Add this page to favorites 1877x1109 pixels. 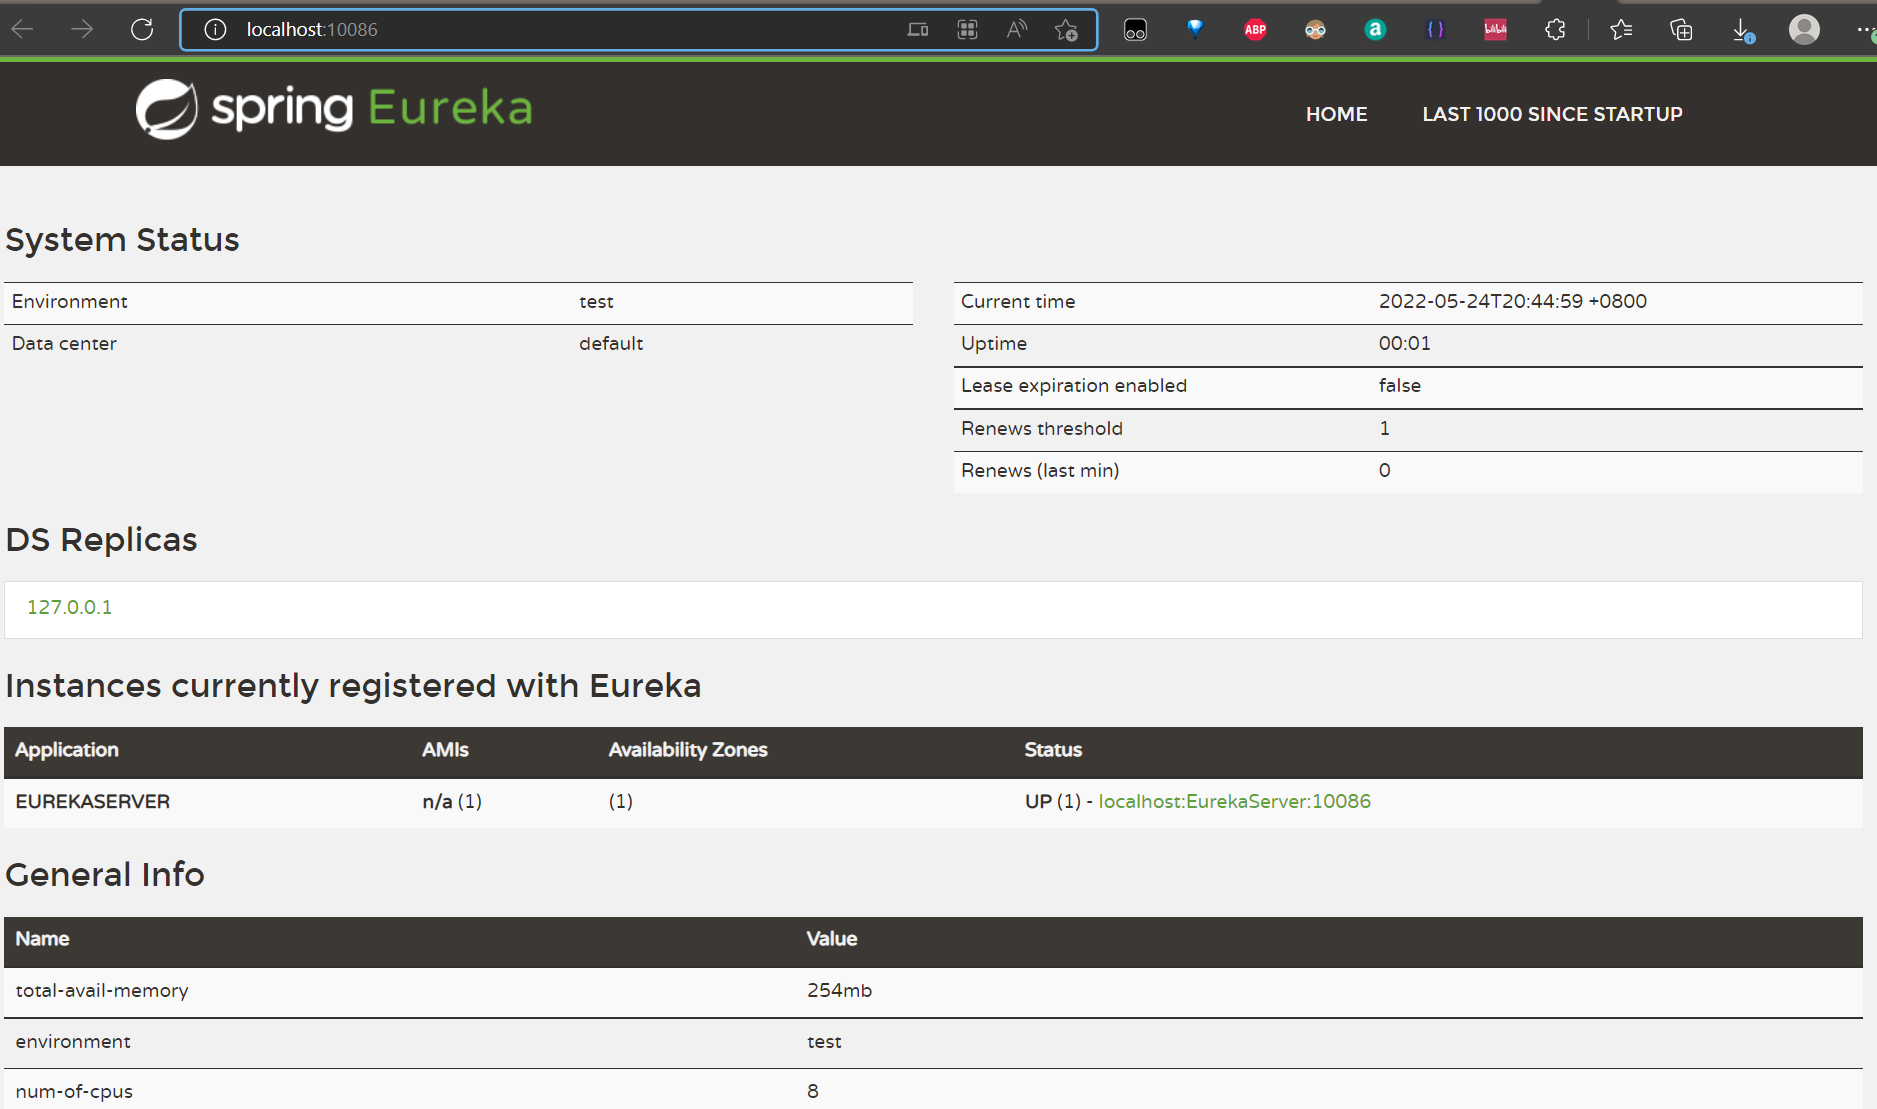tap(1066, 30)
